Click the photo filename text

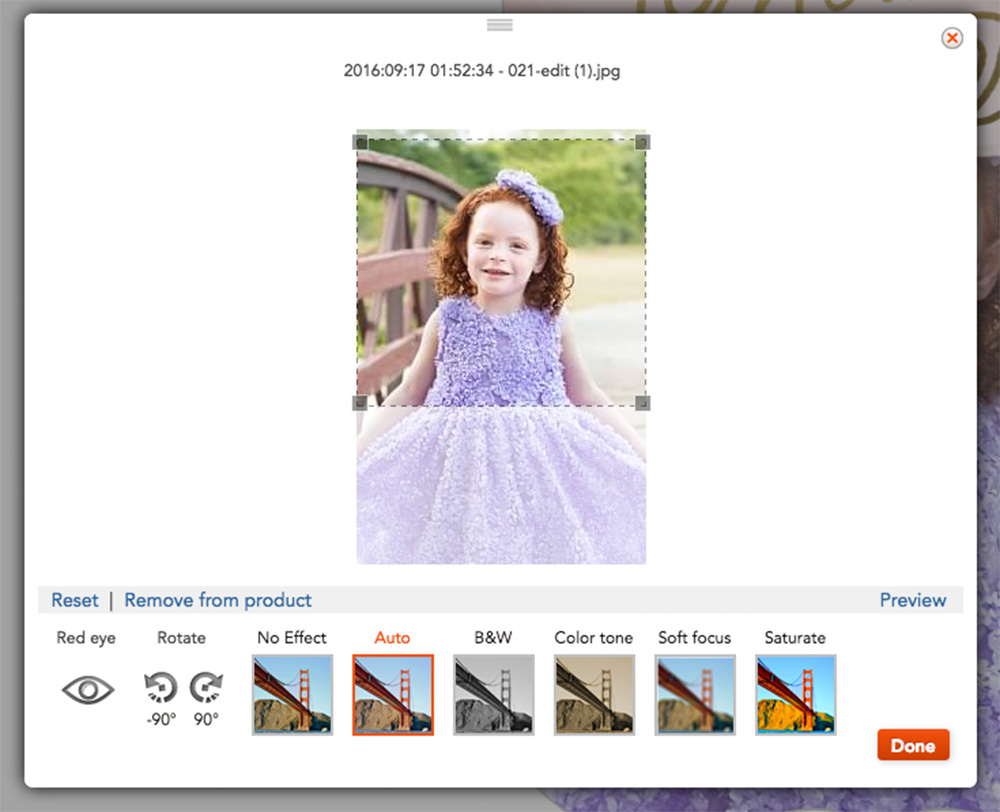(x=482, y=70)
